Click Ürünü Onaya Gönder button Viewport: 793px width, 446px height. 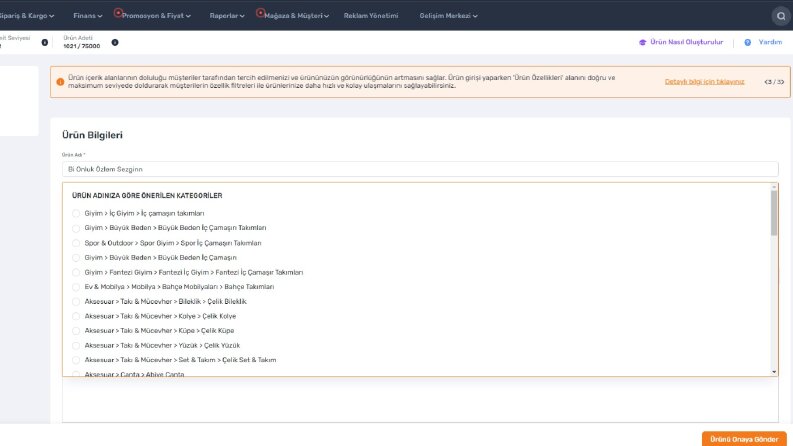click(744, 439)
